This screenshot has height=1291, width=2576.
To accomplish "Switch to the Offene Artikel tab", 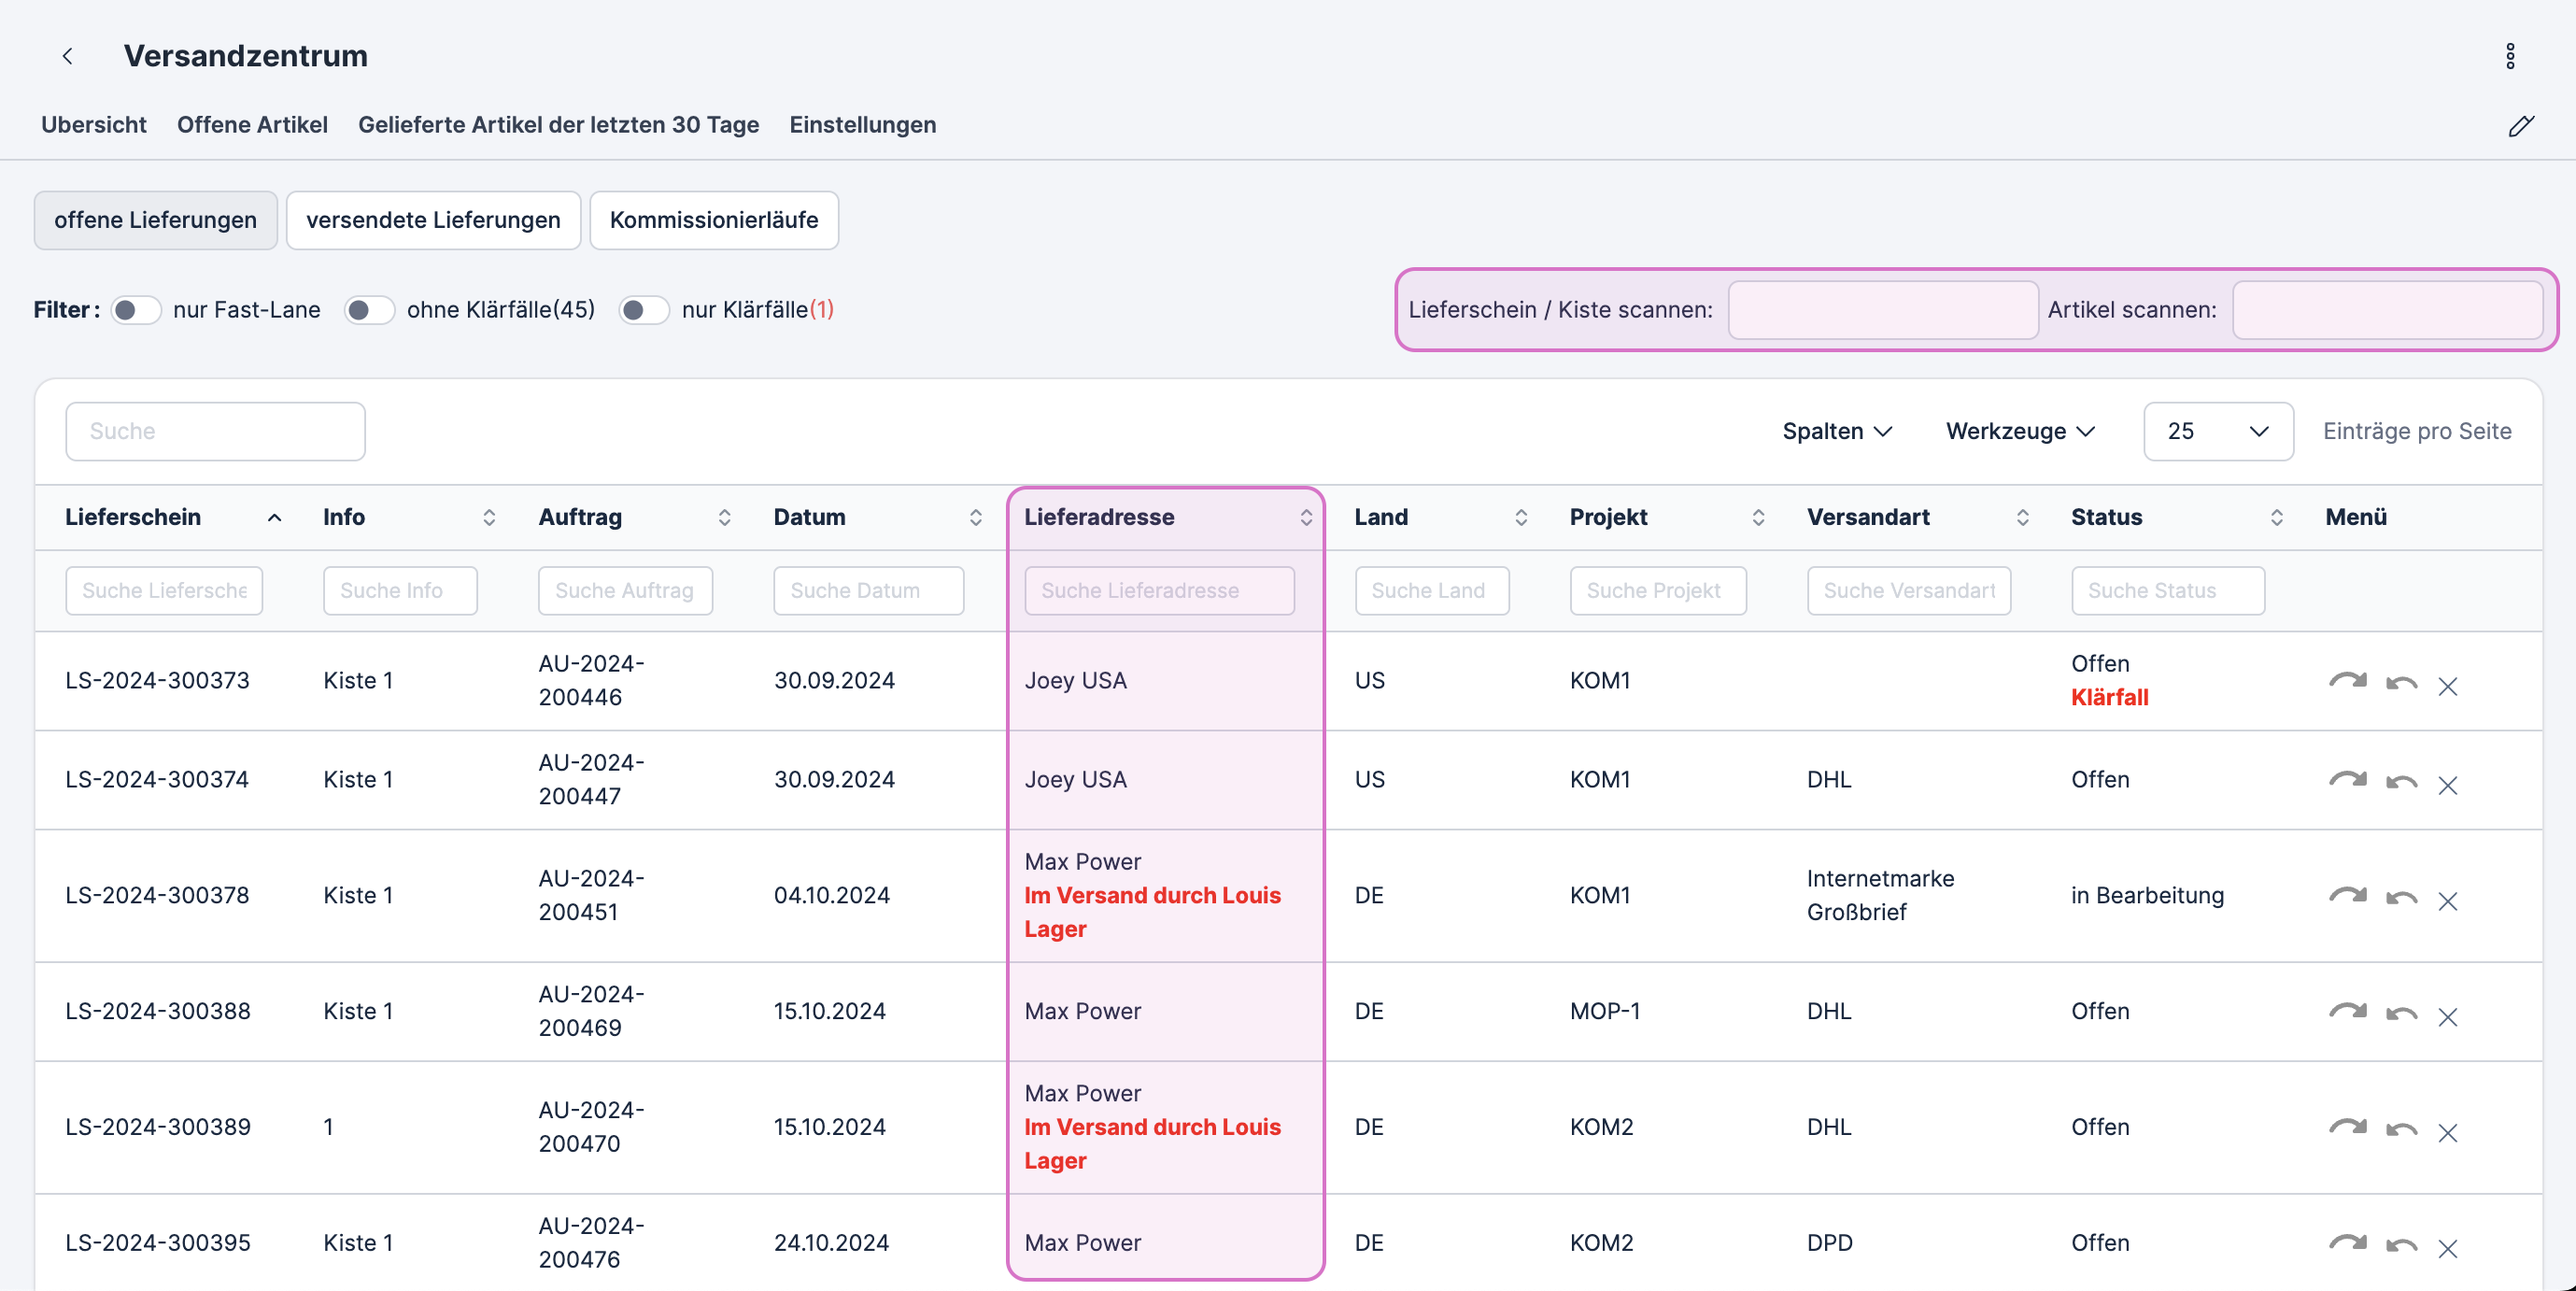I will coord(252,125).
